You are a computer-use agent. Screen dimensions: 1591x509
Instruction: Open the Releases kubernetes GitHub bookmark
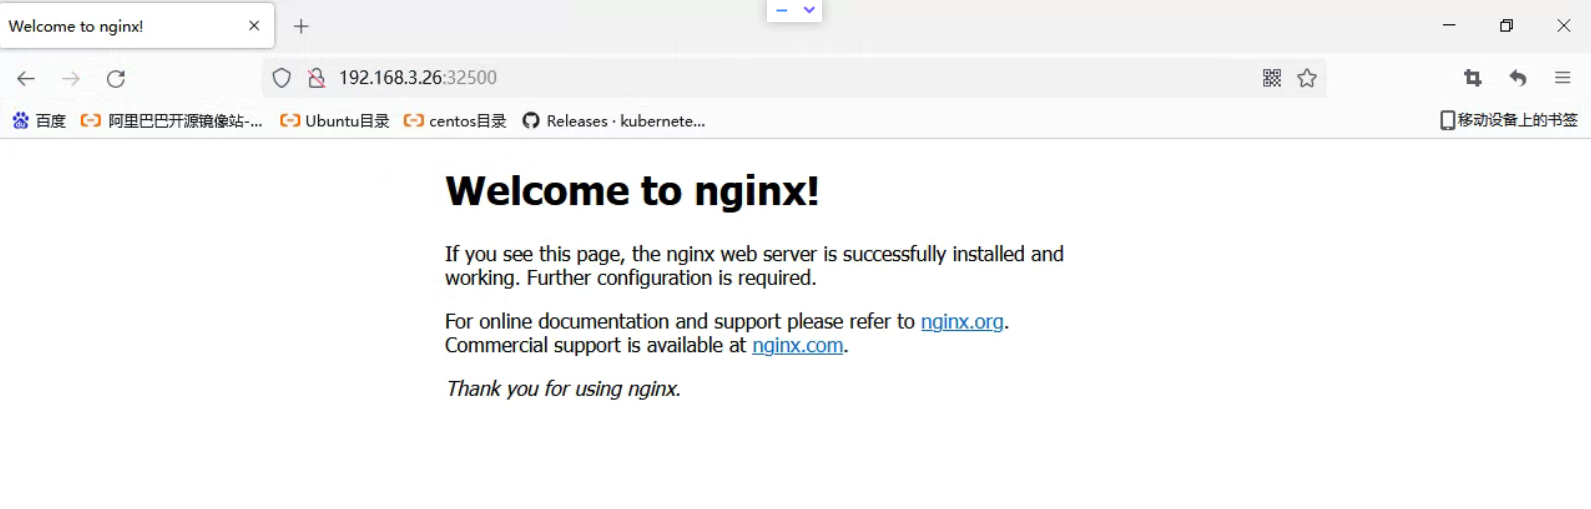pos(614,121)
